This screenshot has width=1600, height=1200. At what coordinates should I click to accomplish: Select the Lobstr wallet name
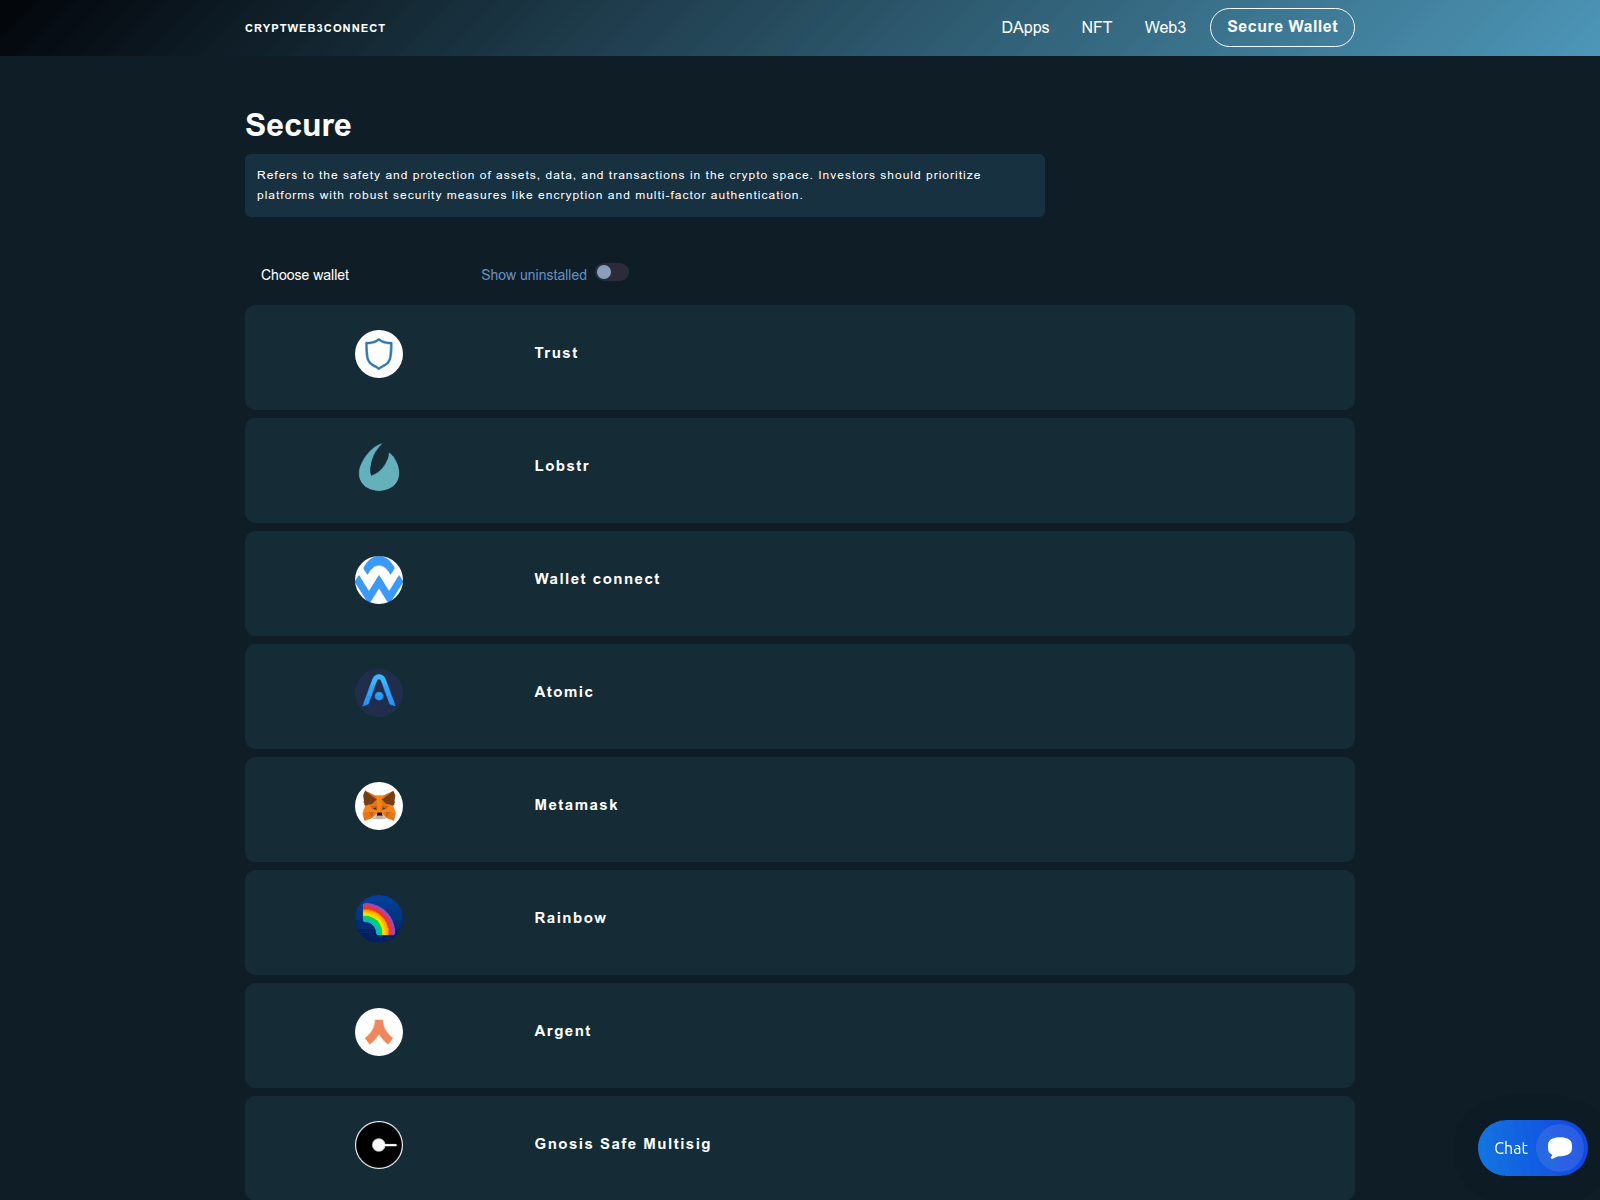pyautogui.click(x=562, y=466)
